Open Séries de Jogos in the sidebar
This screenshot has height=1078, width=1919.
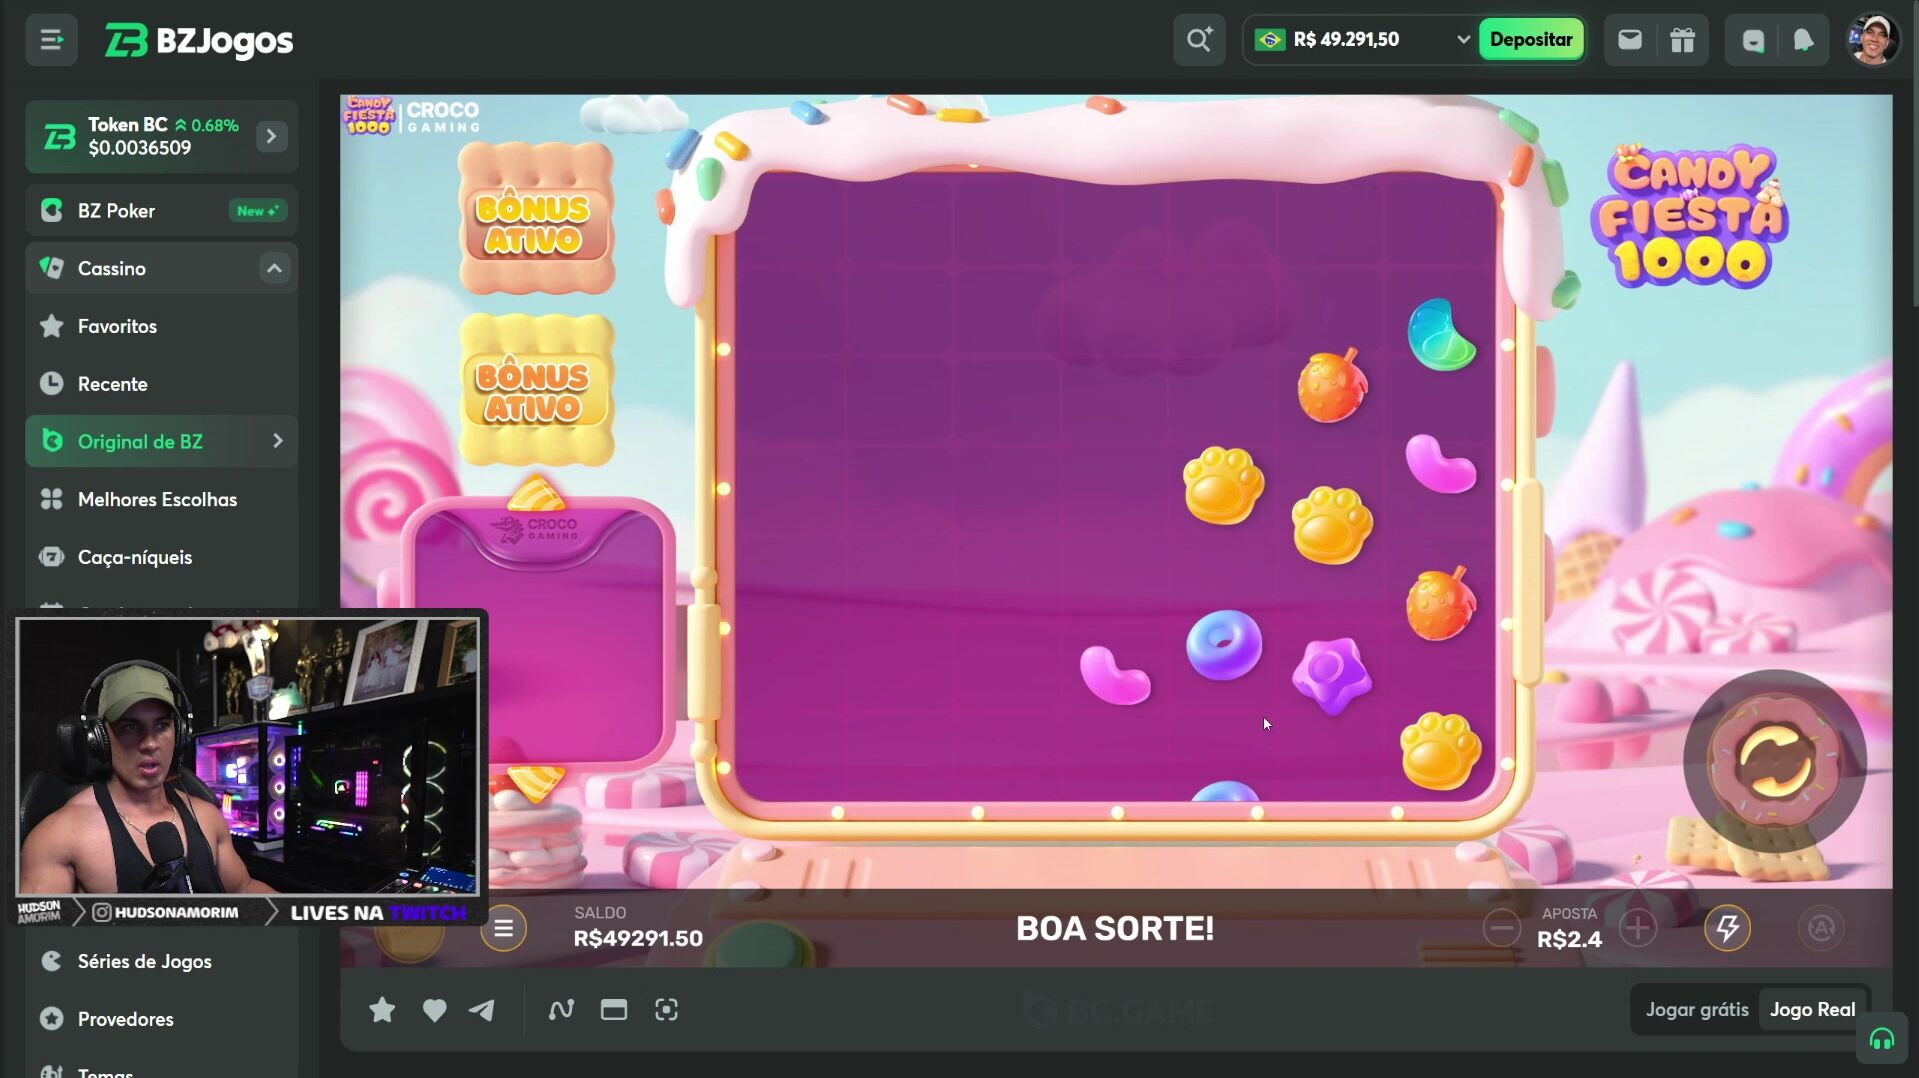coord(162,961)
